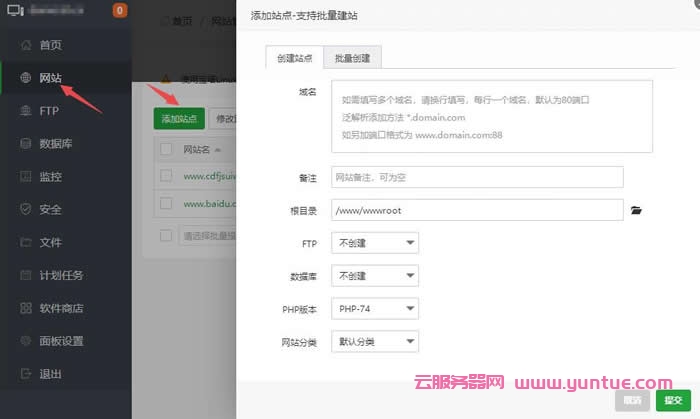
Task: Open the FTP sidebar icon
Action: (24, 111)
